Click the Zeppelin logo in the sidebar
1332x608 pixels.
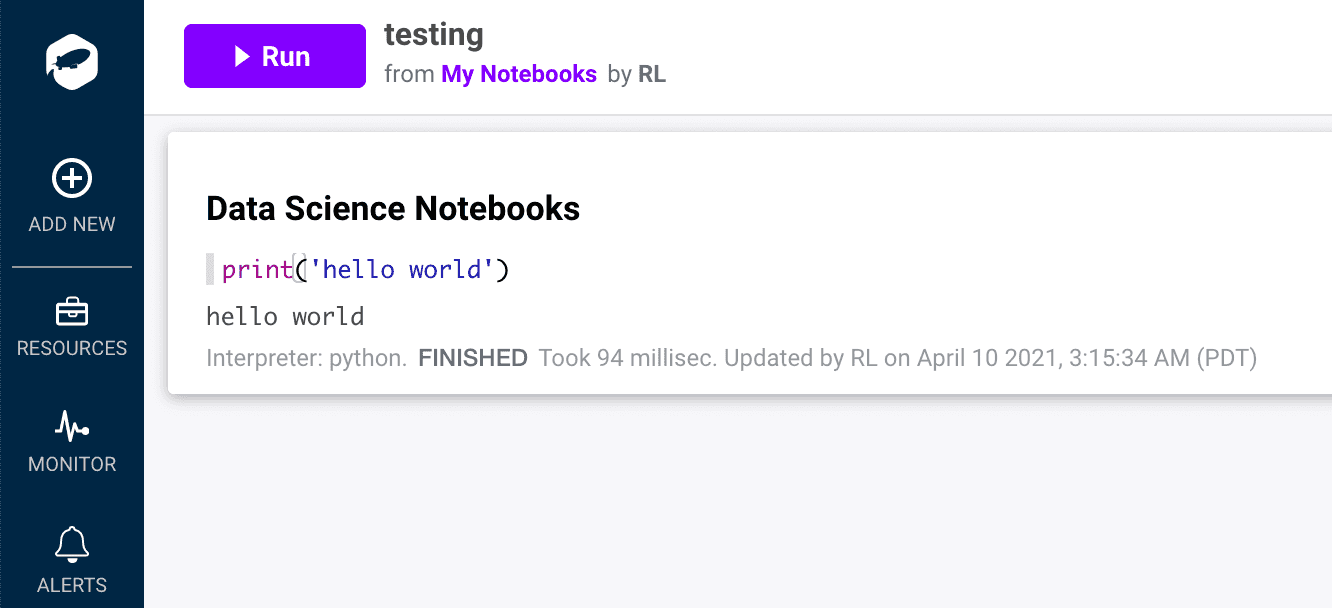pyautogui.click(x=71, y=61)
